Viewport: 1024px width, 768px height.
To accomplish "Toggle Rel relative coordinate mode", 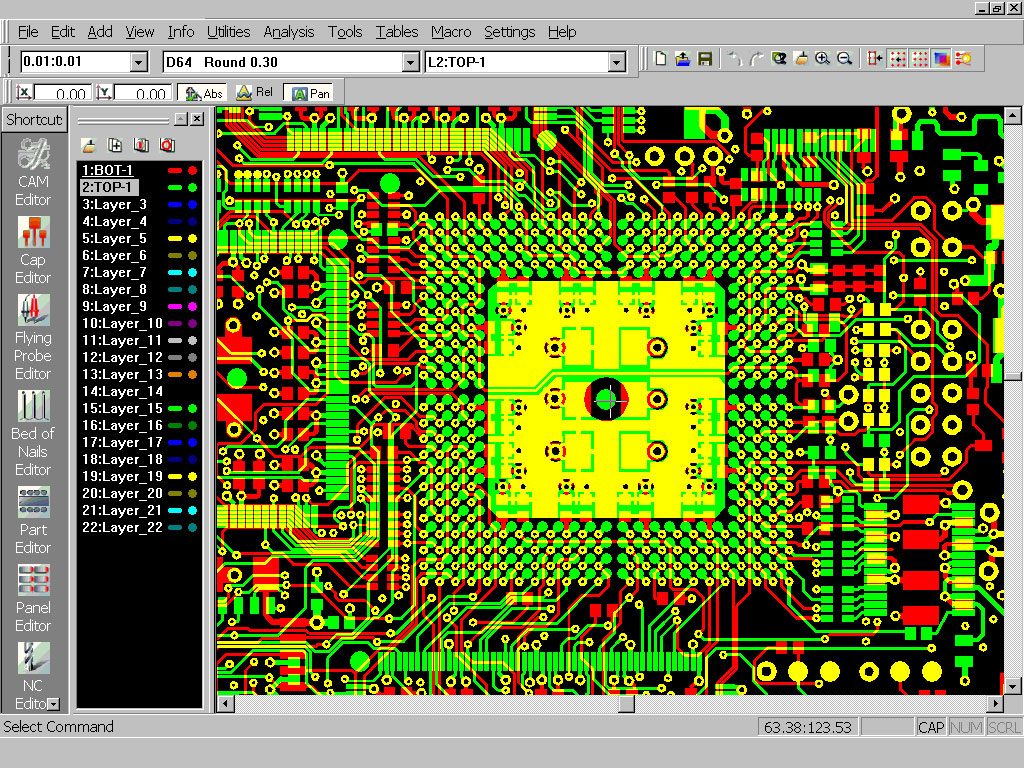I will coord(254,93).
